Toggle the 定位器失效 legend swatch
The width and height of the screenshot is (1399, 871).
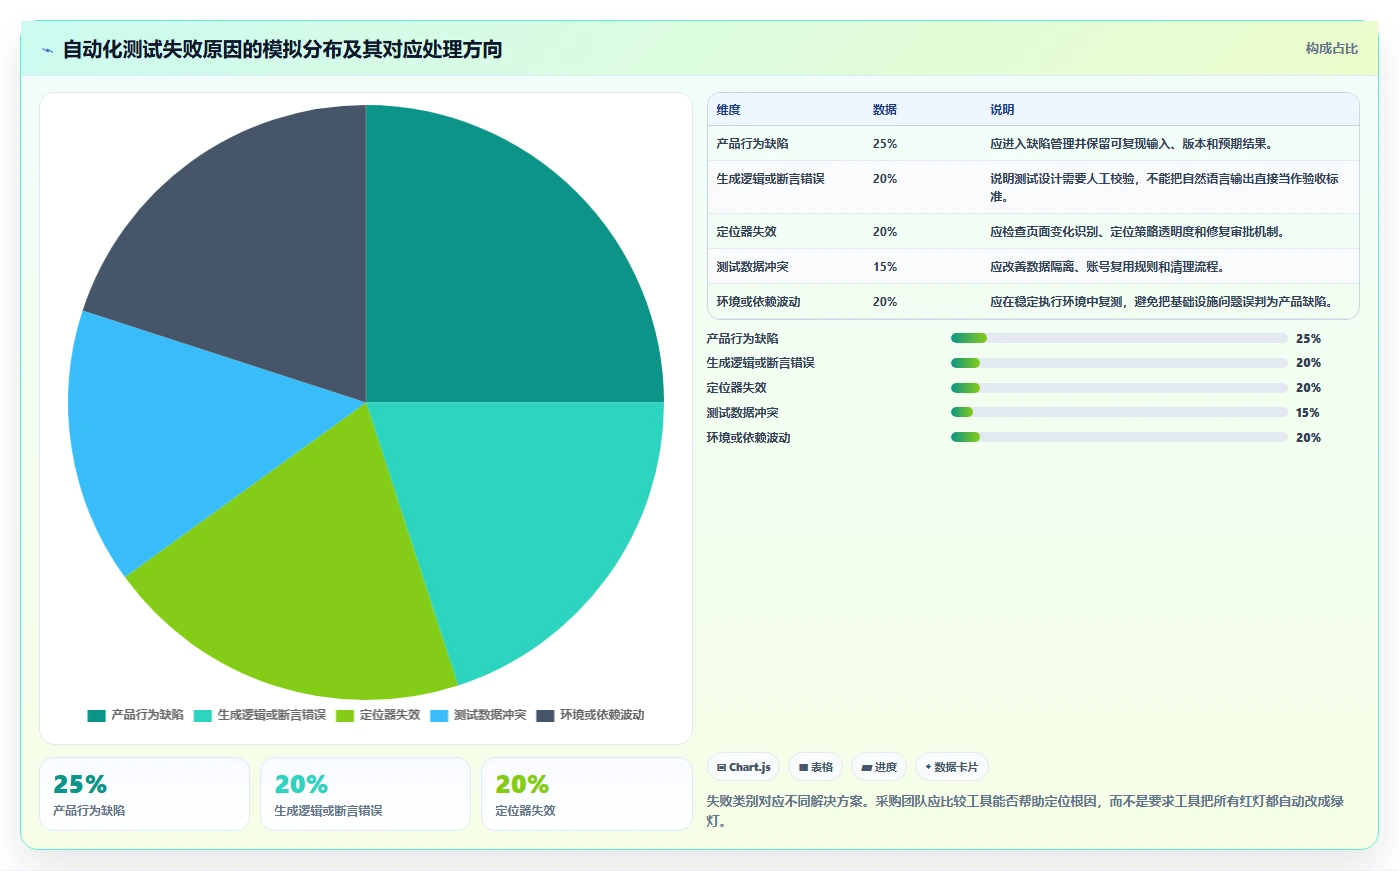(345, 716)
